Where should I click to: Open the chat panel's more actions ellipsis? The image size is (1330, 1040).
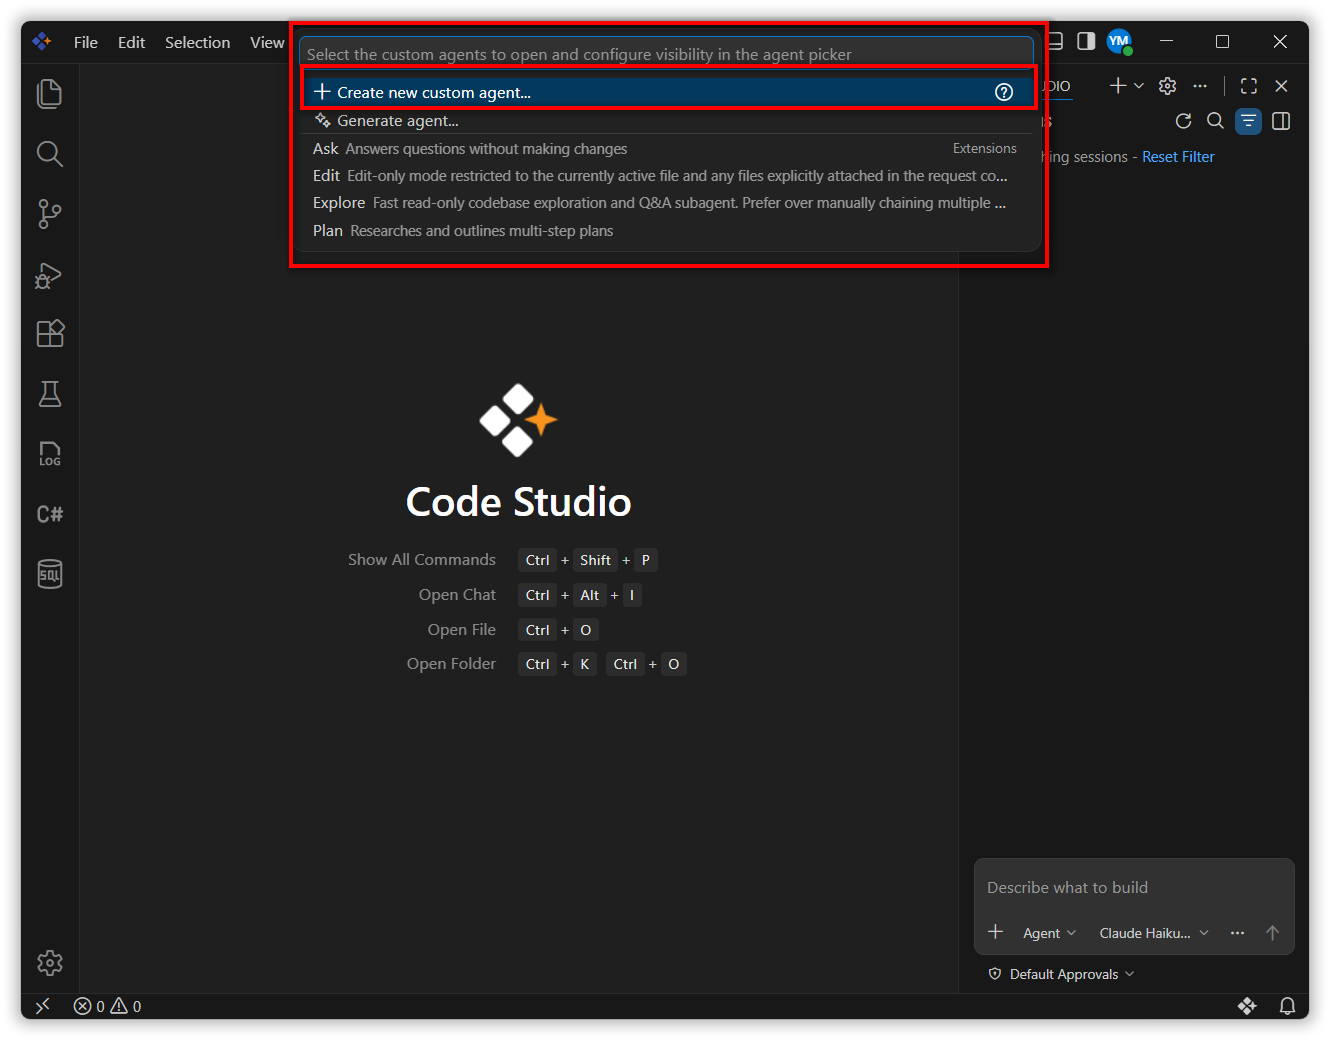(1200, 86)
